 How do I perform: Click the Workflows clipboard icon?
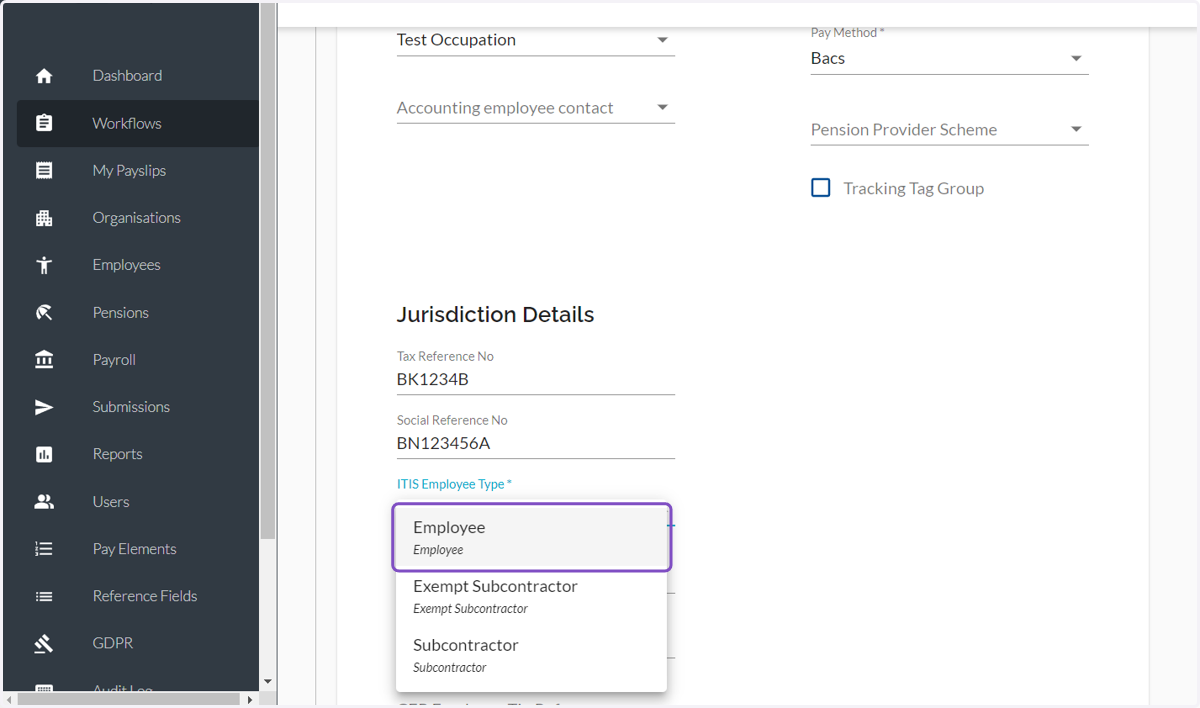[44, 123]
